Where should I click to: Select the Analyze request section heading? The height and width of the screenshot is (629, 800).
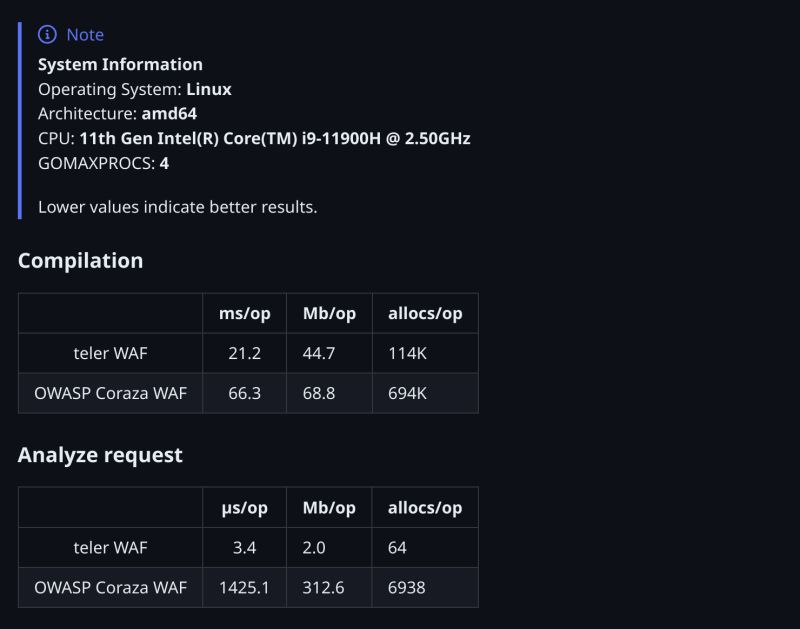[100, 455]
